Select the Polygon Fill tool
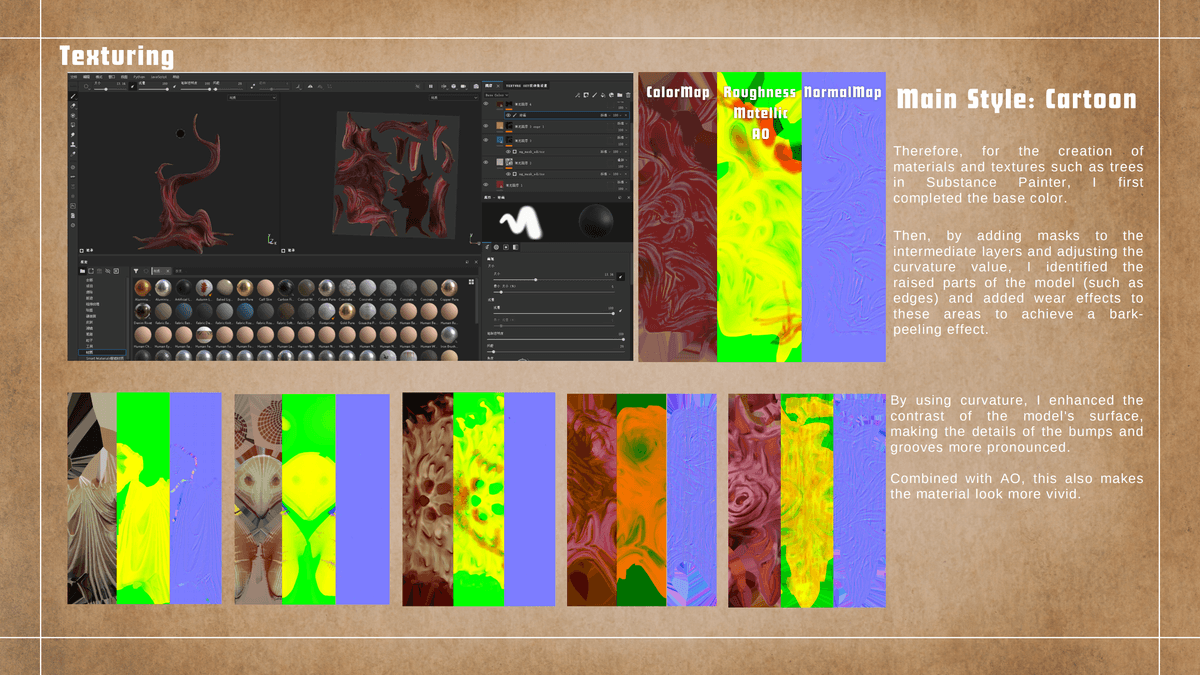Screen dimensions: 1200x675 (73, 125)
